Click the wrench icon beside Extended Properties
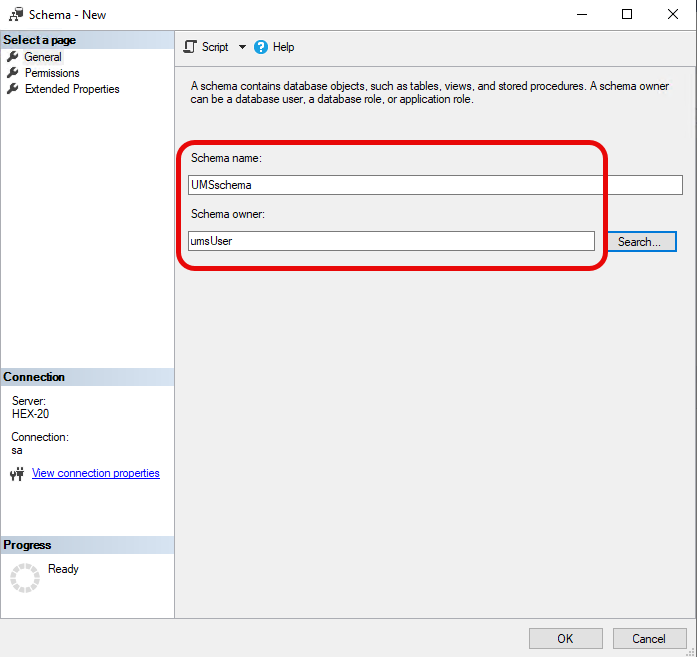The image size is (697, 657). (13, 89)
